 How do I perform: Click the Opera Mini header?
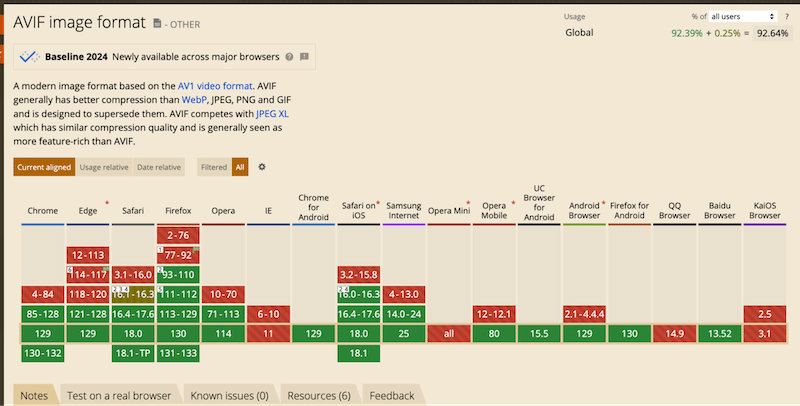[x=449, y=211]
